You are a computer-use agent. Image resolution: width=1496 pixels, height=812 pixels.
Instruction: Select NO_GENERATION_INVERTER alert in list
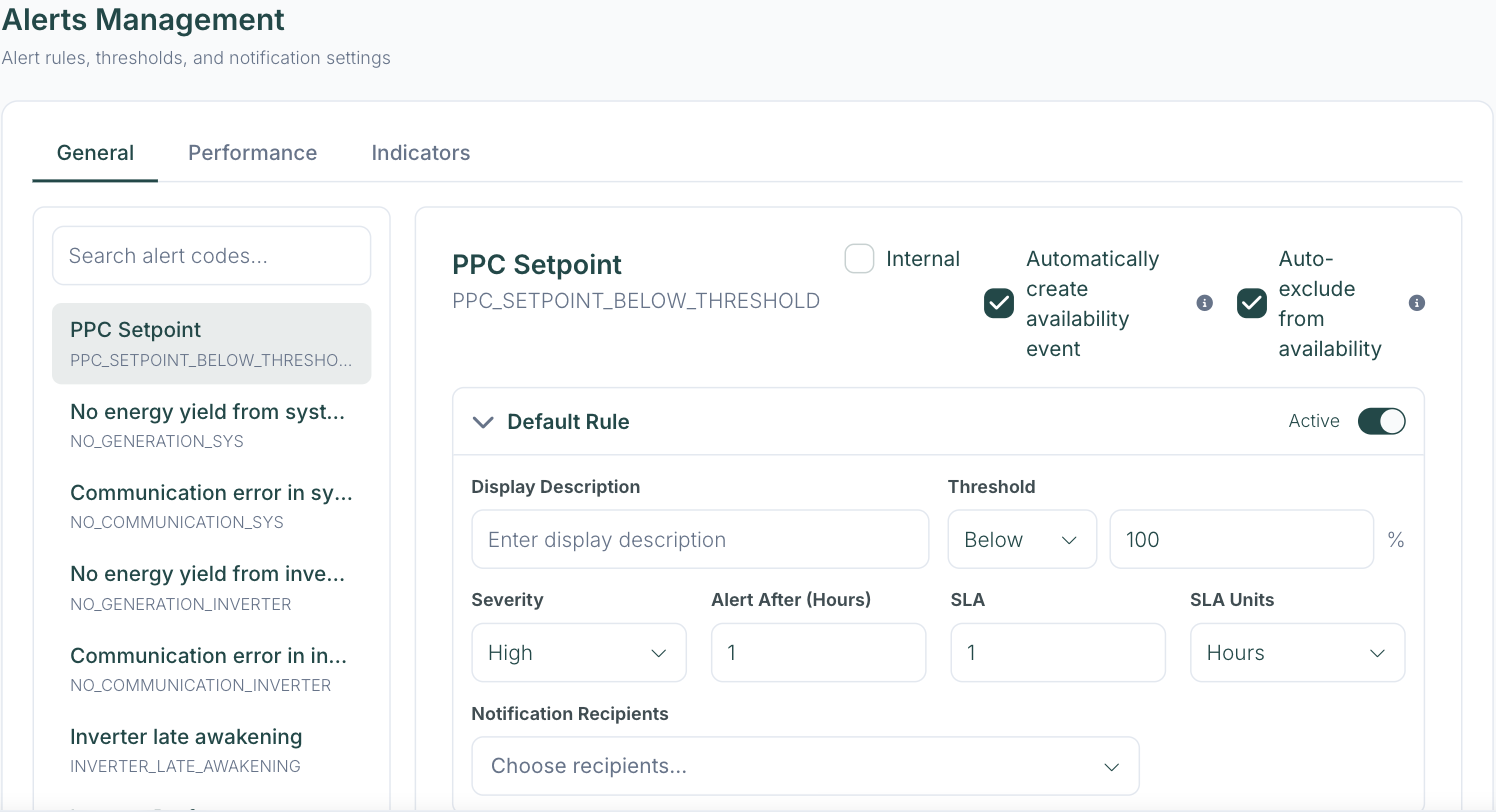pyautogui.click(x=212, y=588)
